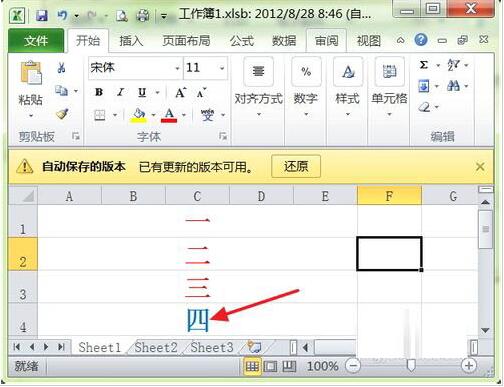
Task: Toggle Italic formatting
Action: click(120, 92)
